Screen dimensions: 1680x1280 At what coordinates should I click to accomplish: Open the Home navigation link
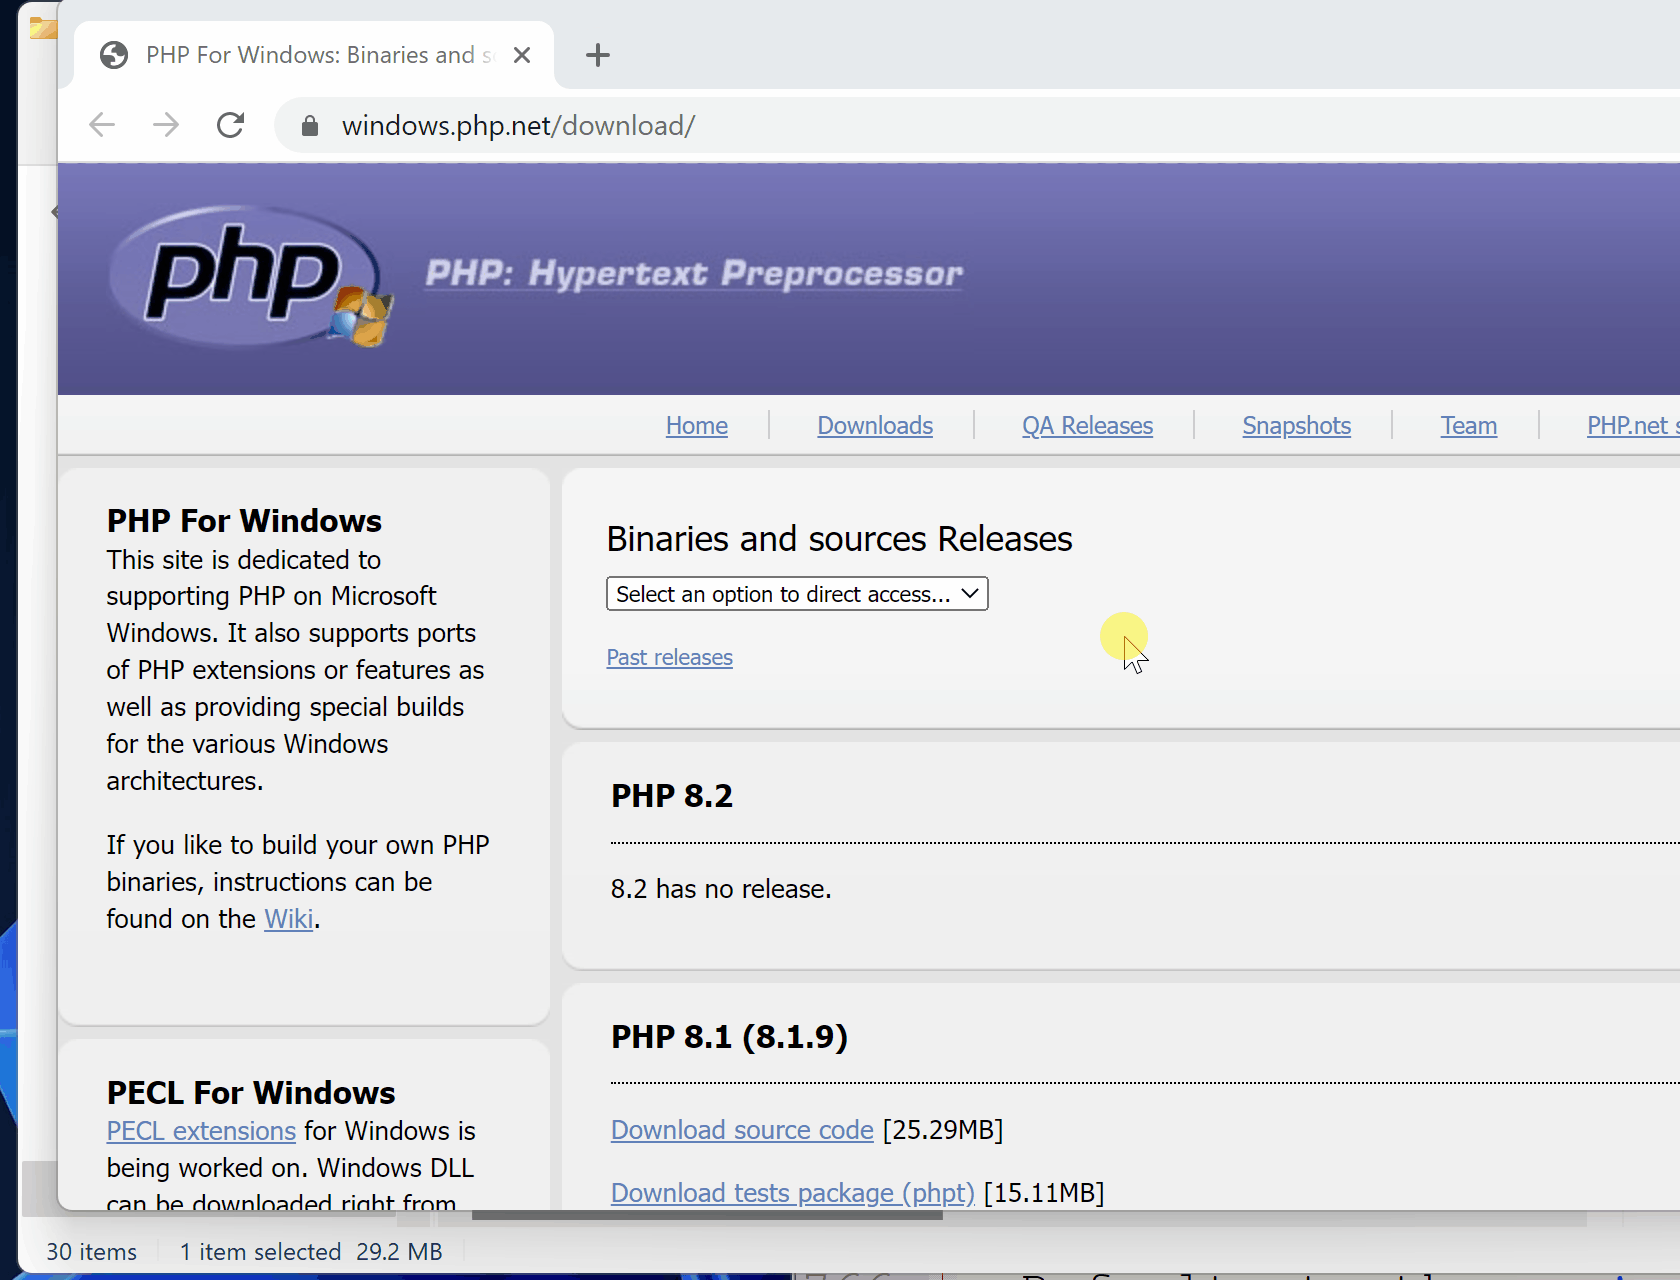click(x=696, y=426)
